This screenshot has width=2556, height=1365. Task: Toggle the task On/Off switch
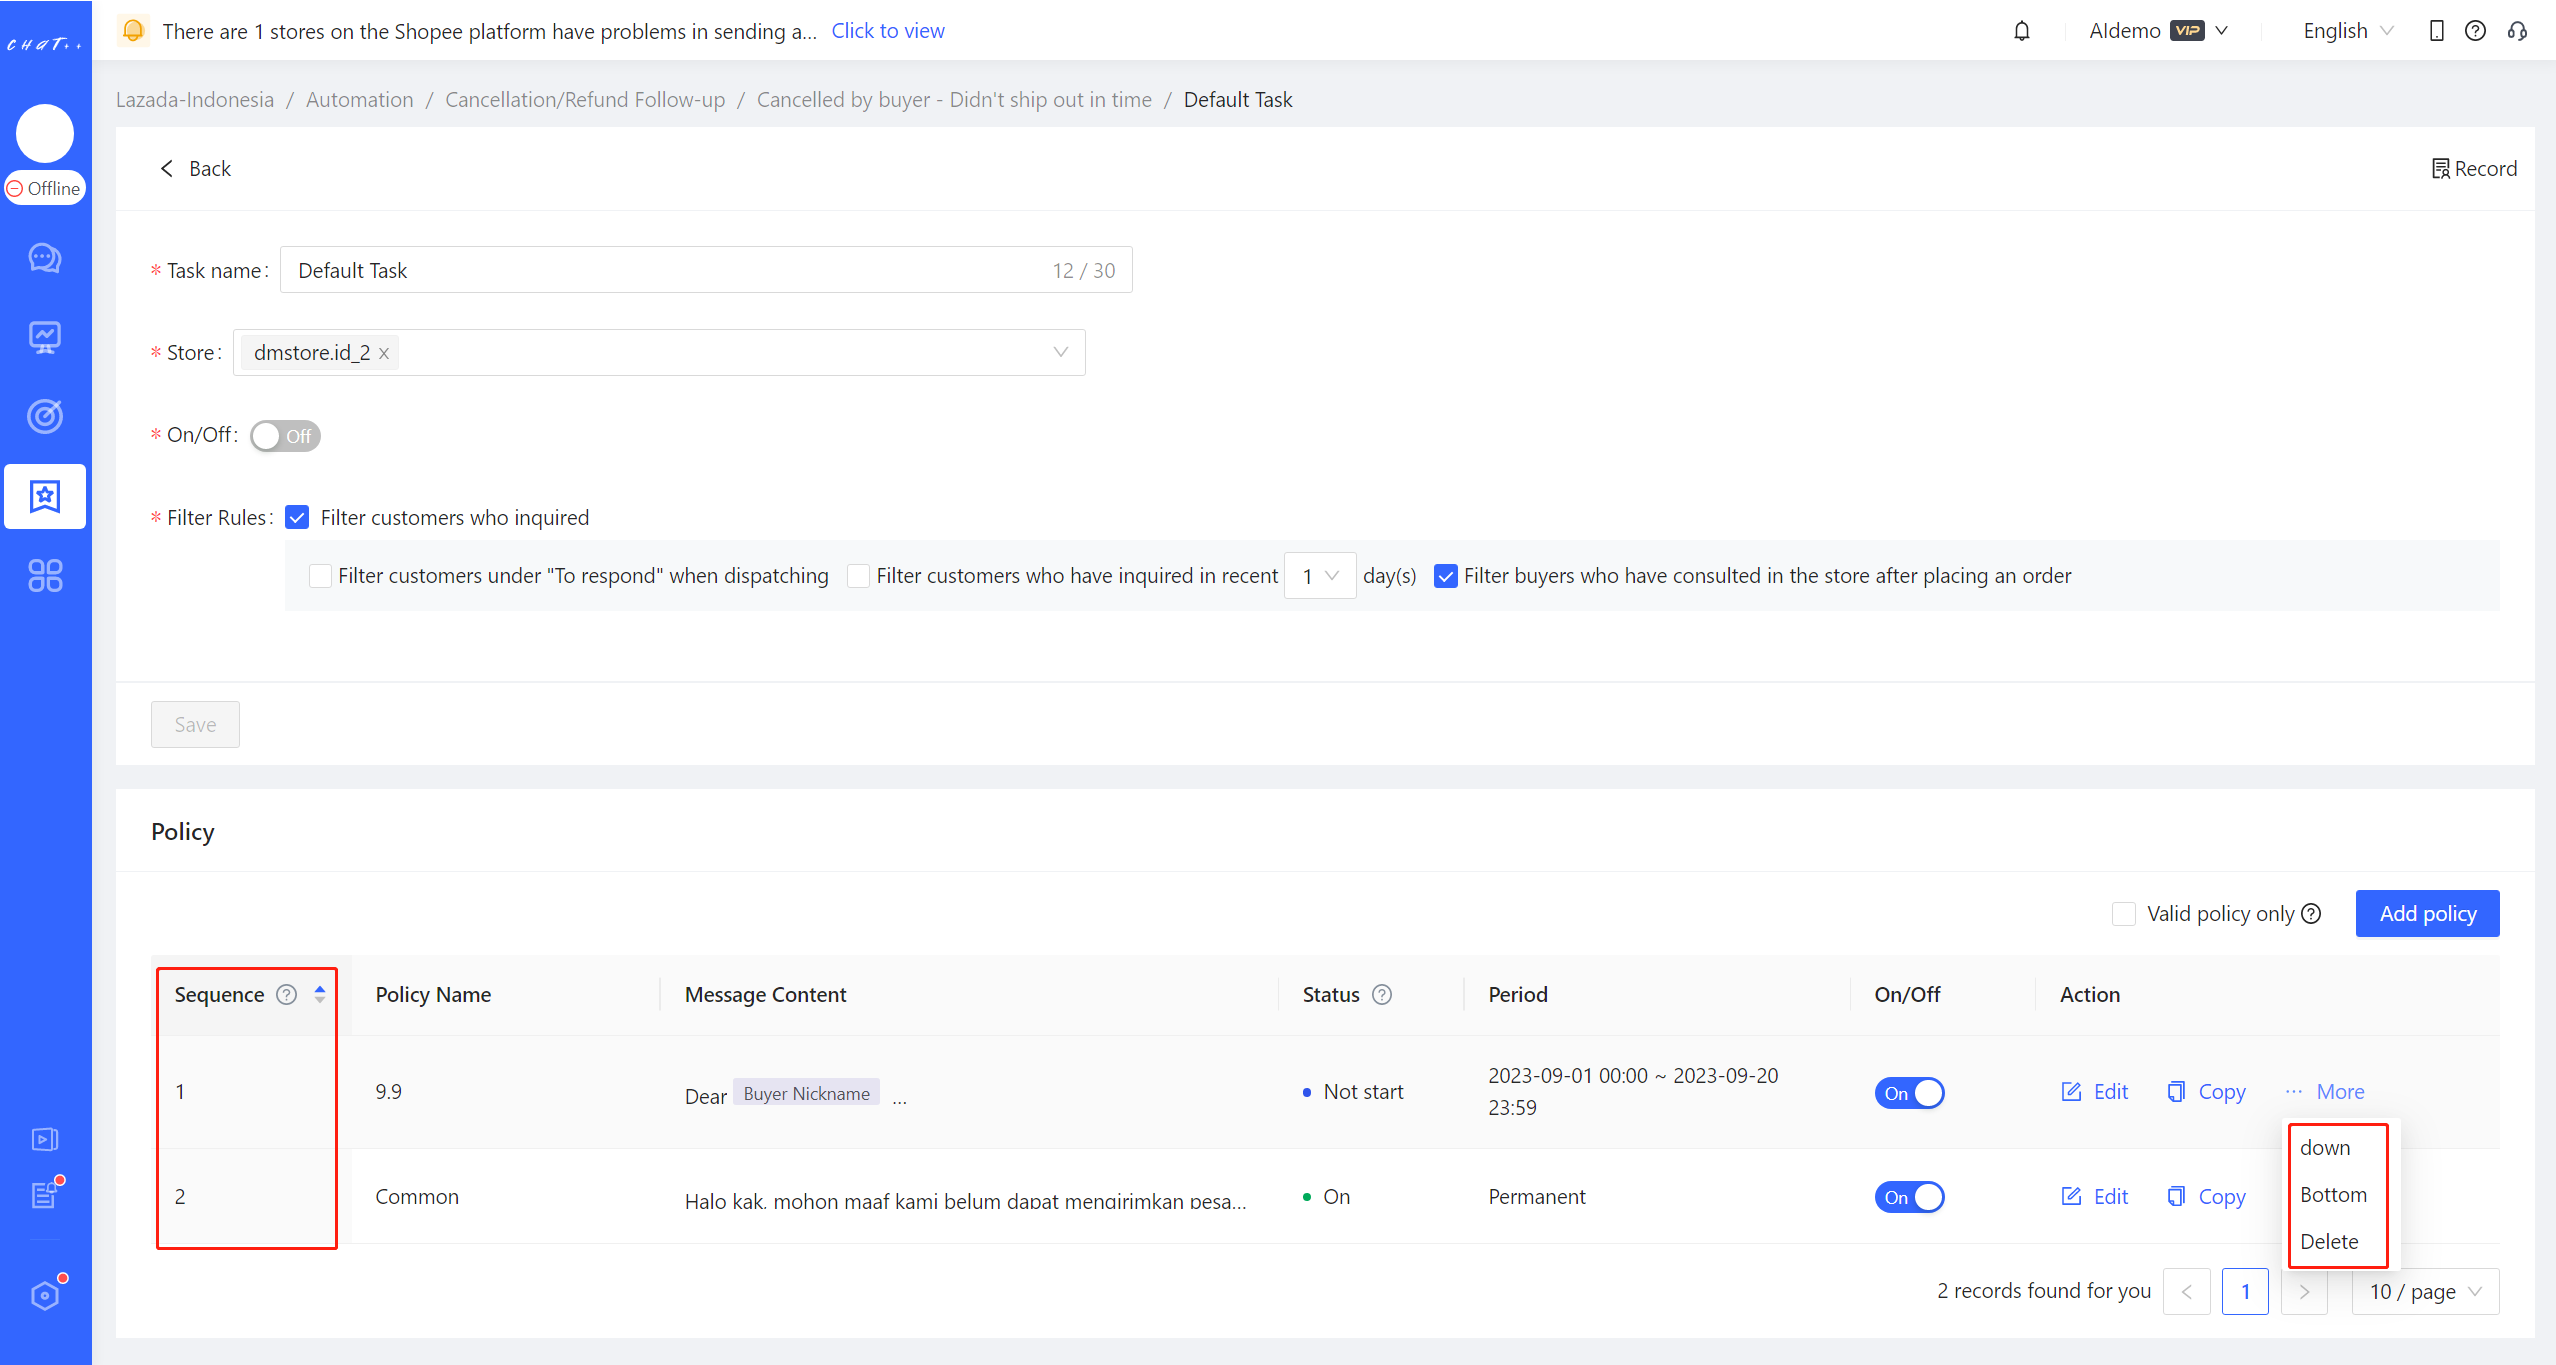coord(285,435)
